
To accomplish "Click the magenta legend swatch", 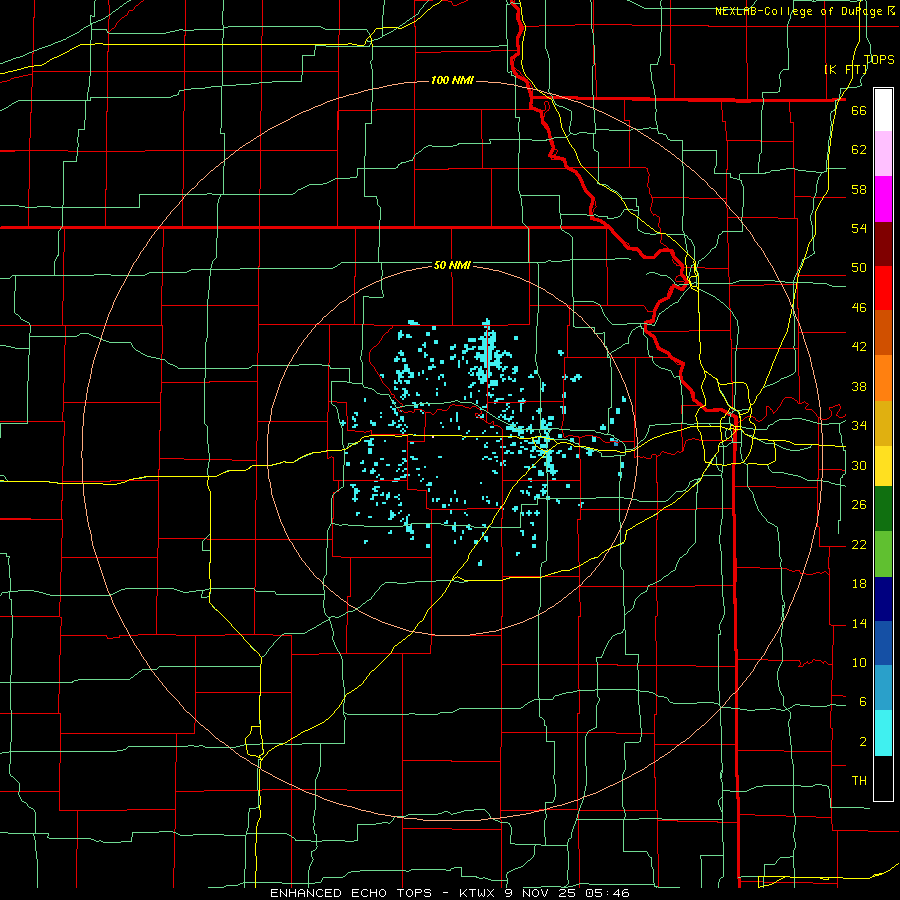I will (883, 199).
